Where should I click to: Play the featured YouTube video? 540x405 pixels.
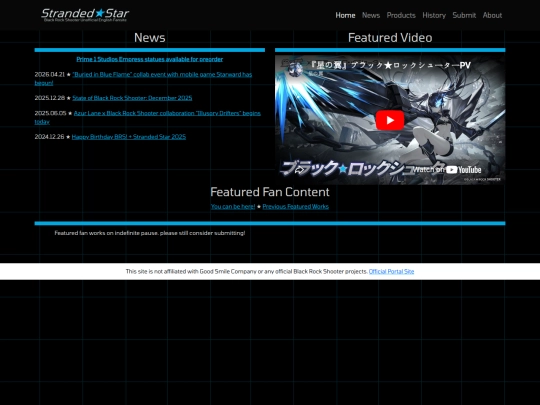pos(390,120)
